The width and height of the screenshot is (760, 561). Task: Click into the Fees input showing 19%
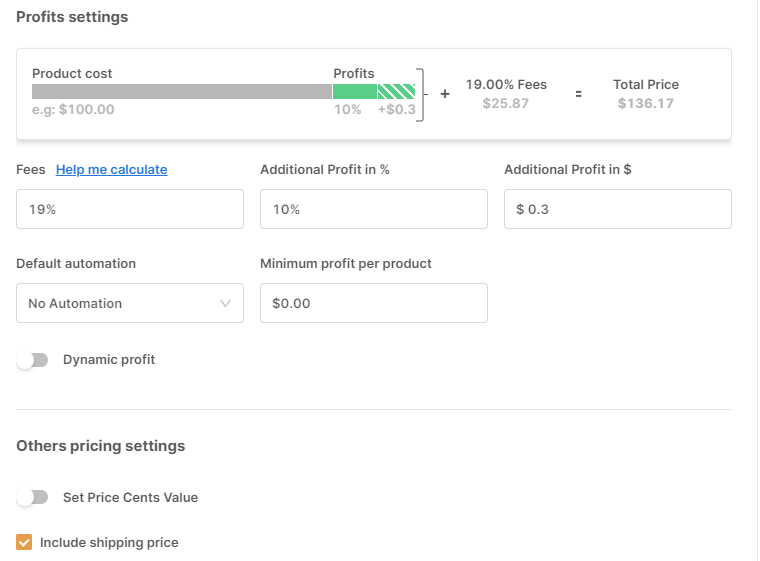coord(129,209)
